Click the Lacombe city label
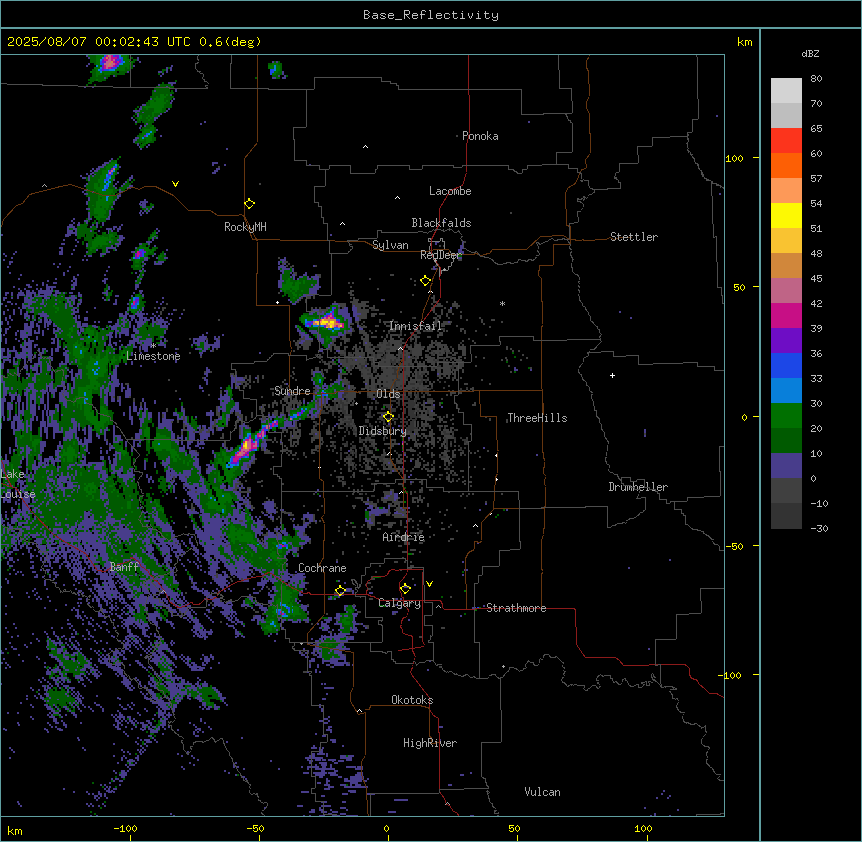This screenshot has height=842, width=862. click(450, 191)
